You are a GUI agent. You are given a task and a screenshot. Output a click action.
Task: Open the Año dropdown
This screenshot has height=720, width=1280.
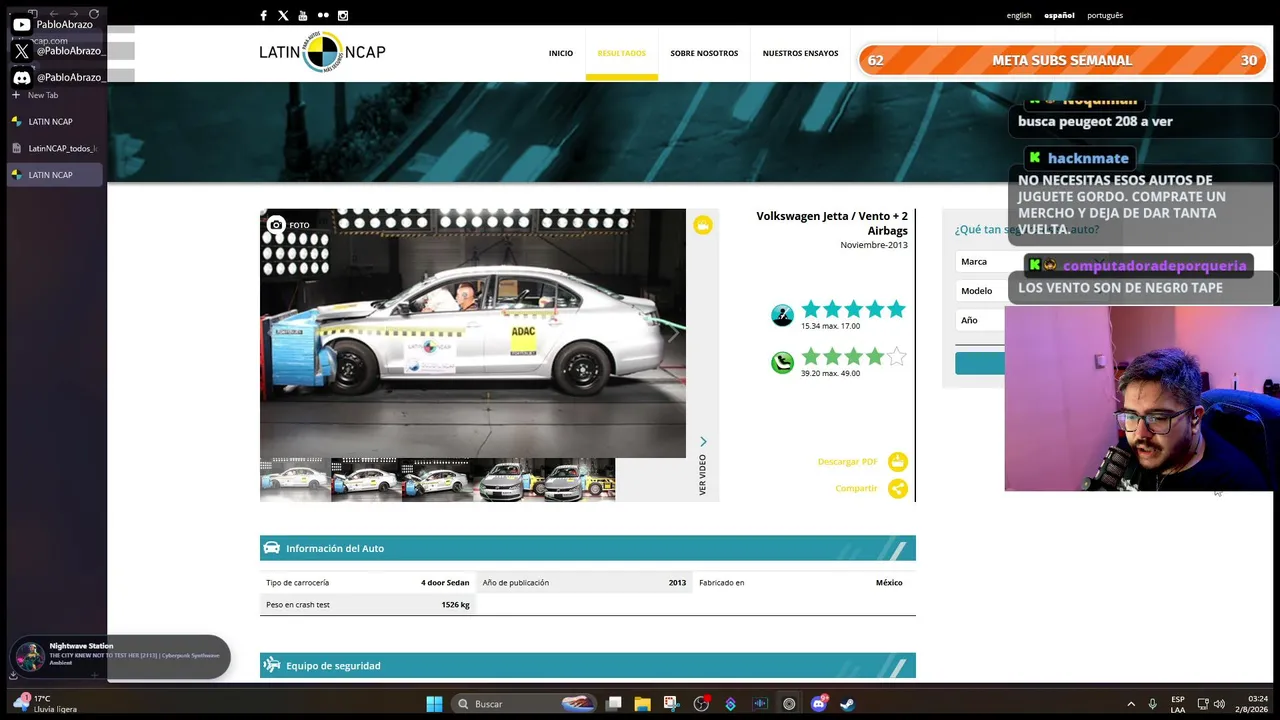point(980,320)
